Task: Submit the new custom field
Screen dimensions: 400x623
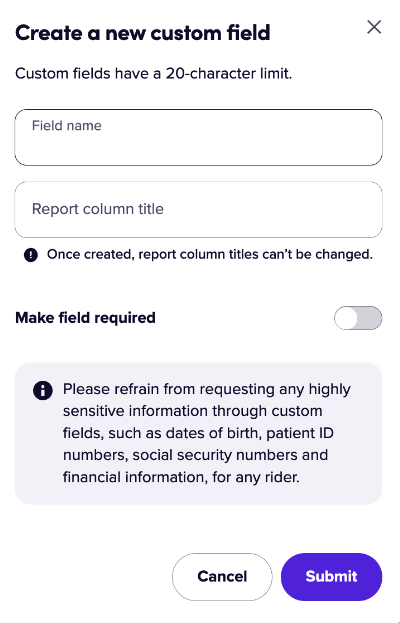Action: [331, 577]
